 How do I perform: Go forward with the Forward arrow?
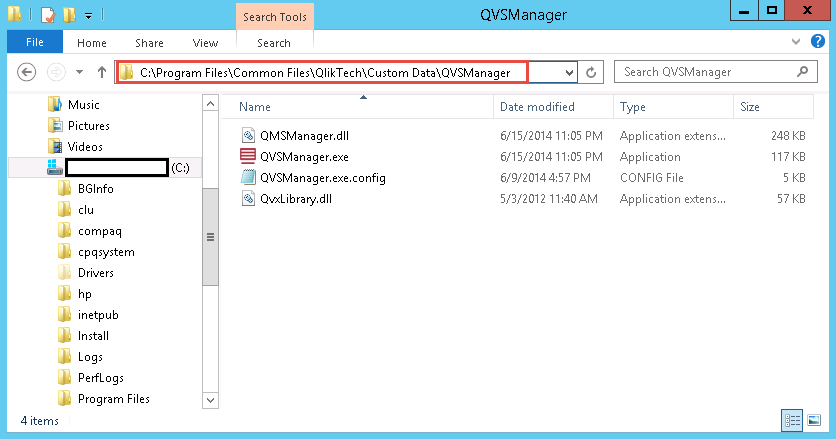56,72
